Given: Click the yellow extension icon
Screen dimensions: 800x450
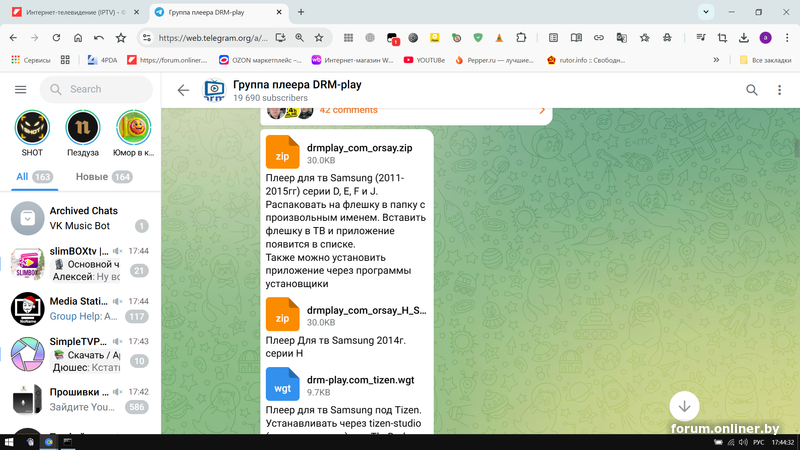Looking at the screenshot, I should point(435,38).
